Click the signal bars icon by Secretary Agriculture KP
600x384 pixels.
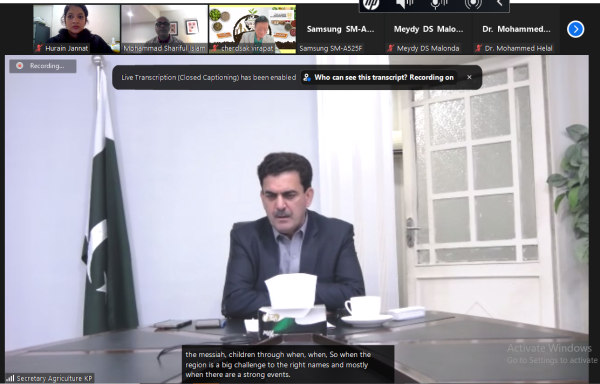pos(10,379)
